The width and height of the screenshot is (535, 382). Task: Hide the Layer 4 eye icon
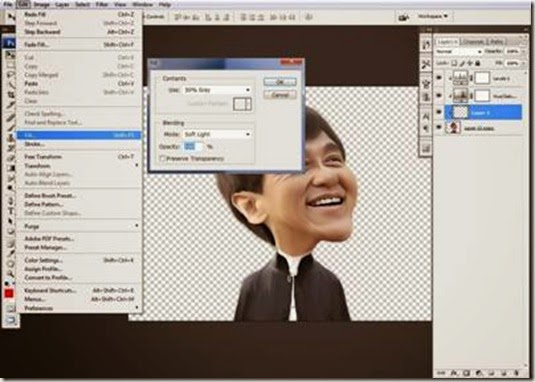(x=438, y=112)
